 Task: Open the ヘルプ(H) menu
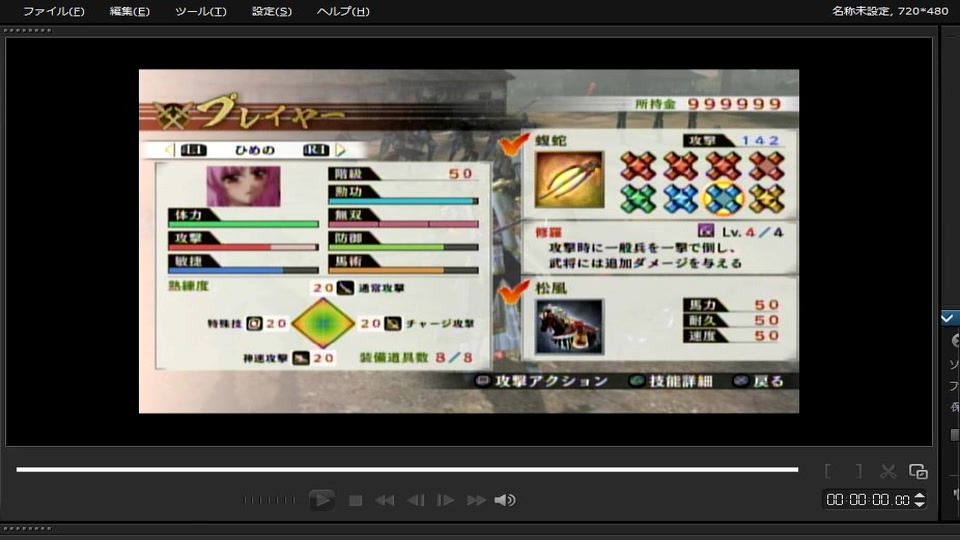(x=343, y=11)
